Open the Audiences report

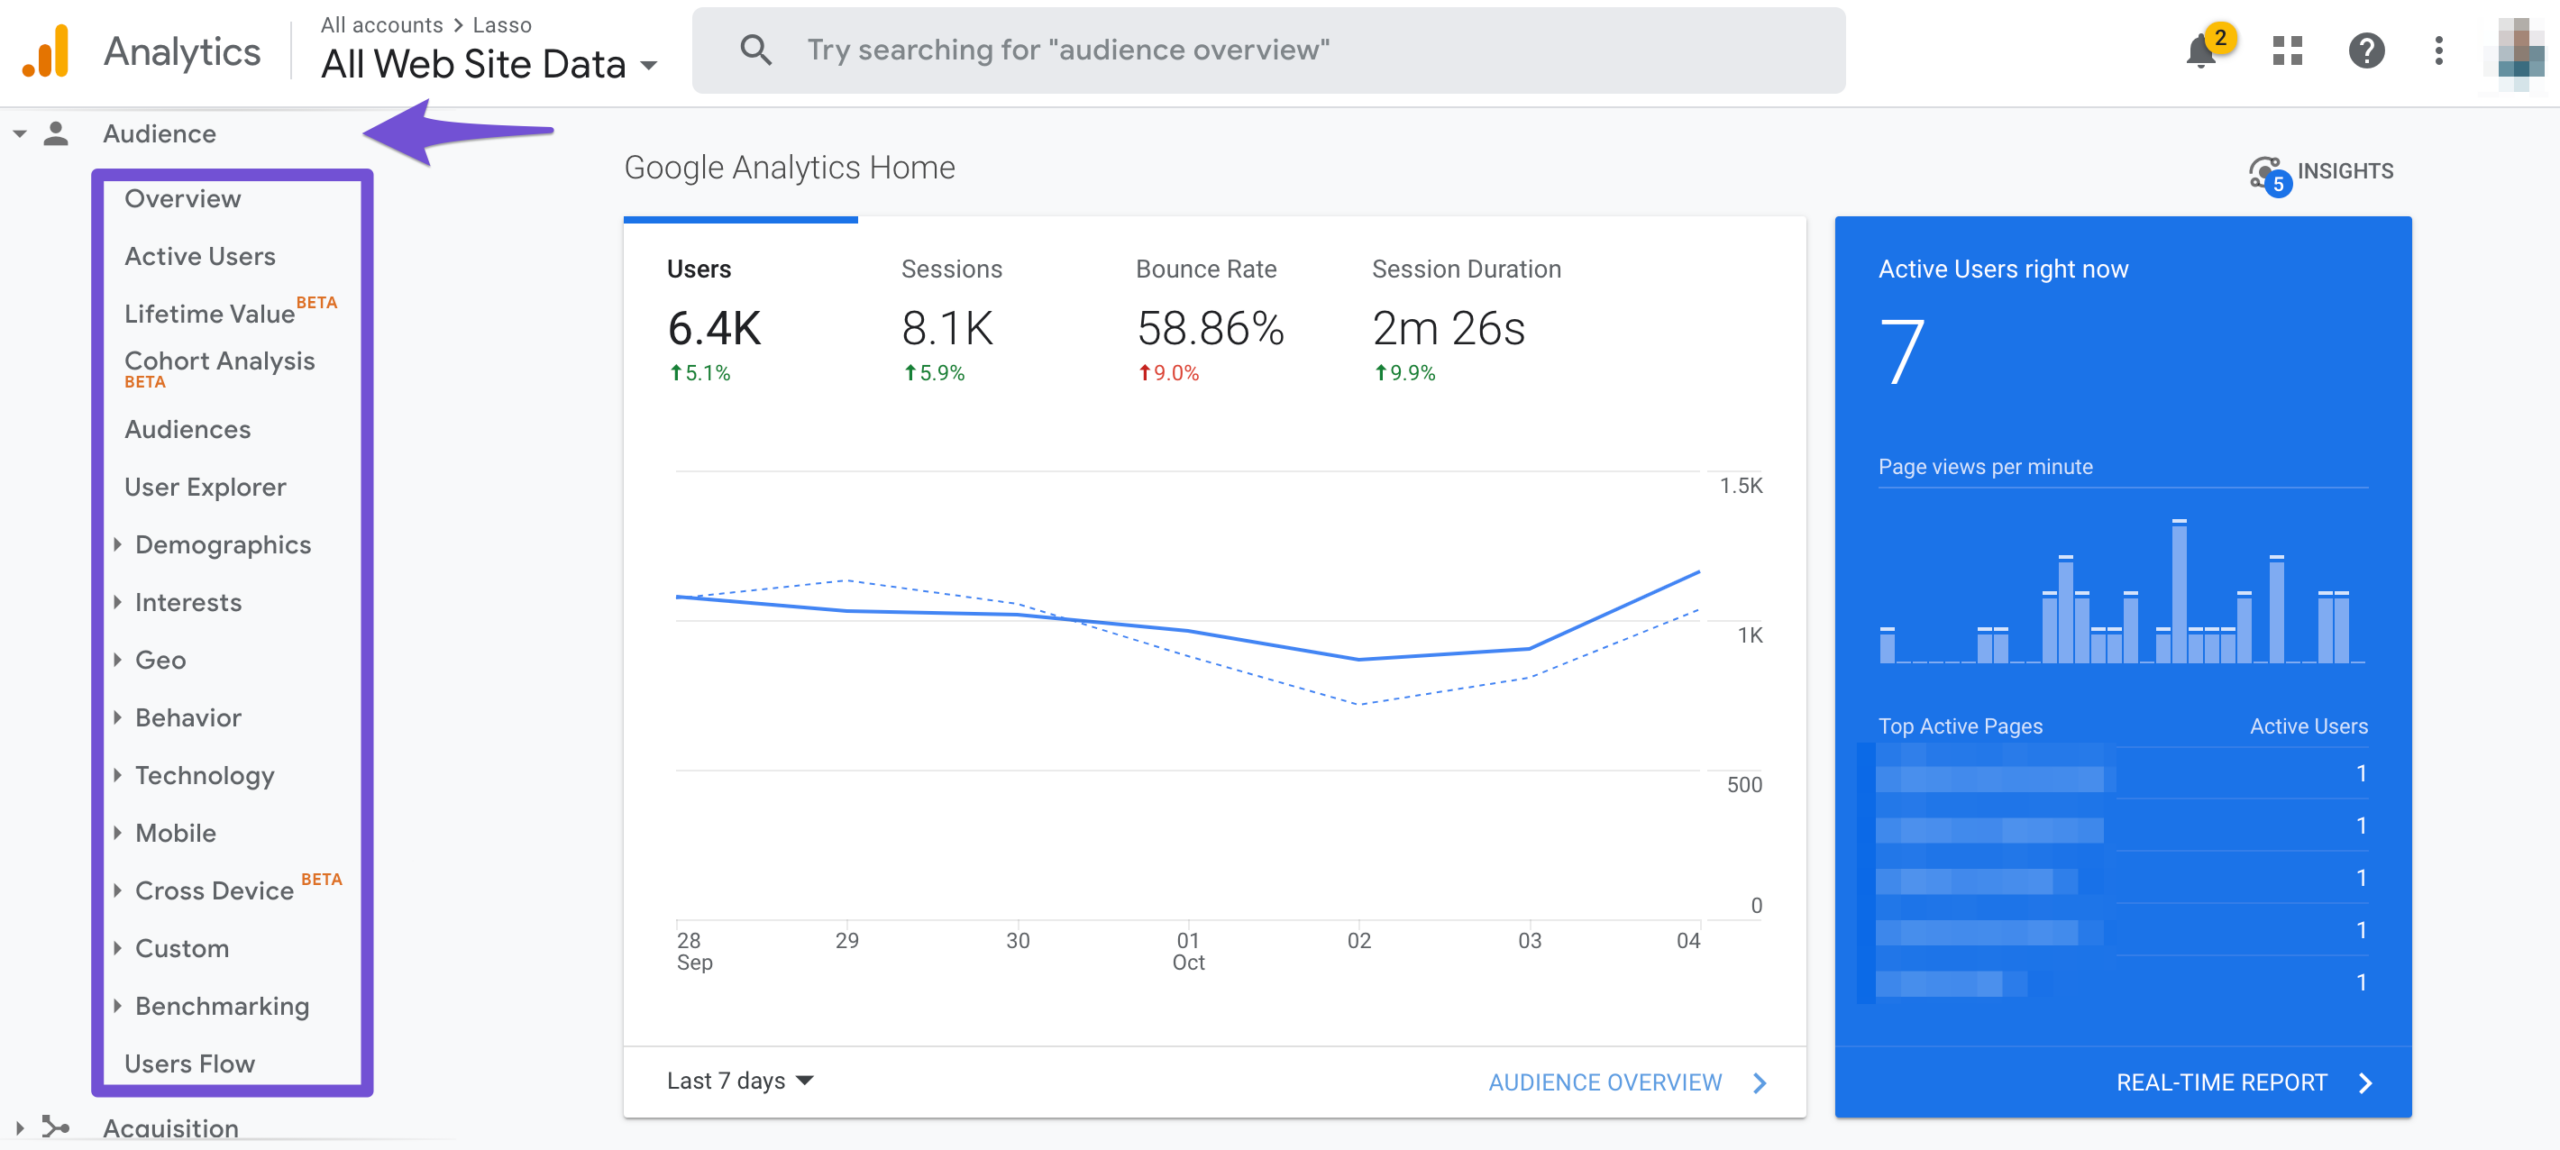pyautogui.click(x=188, y=430)
